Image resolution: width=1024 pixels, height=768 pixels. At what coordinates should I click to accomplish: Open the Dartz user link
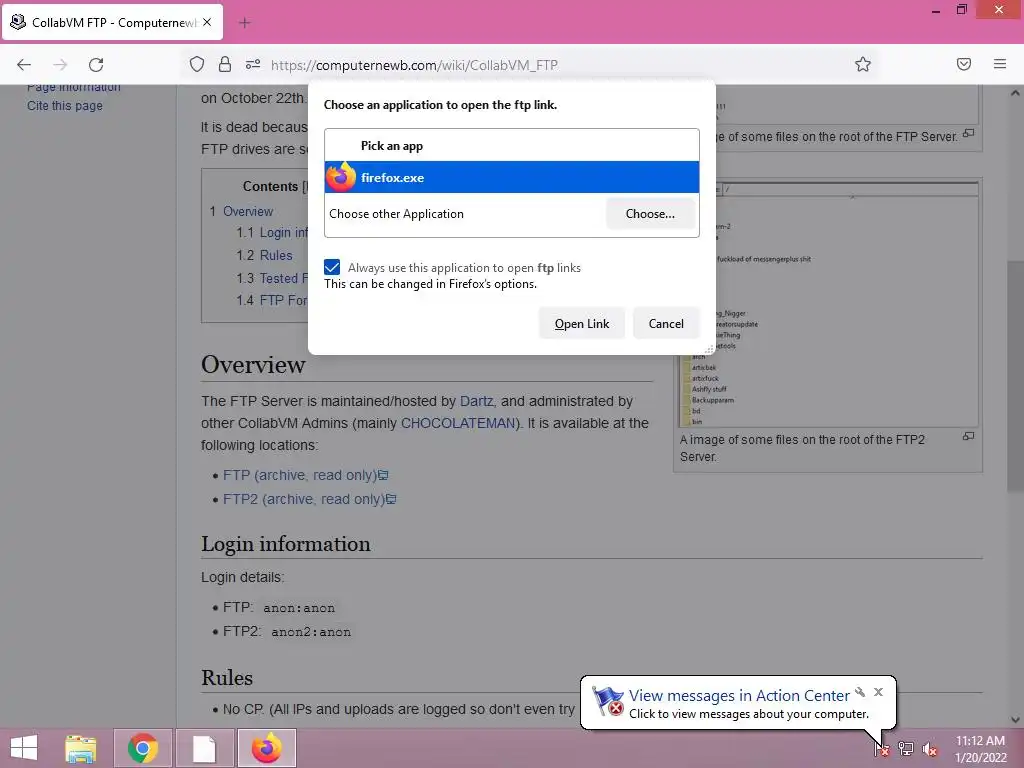click(476, 401)
